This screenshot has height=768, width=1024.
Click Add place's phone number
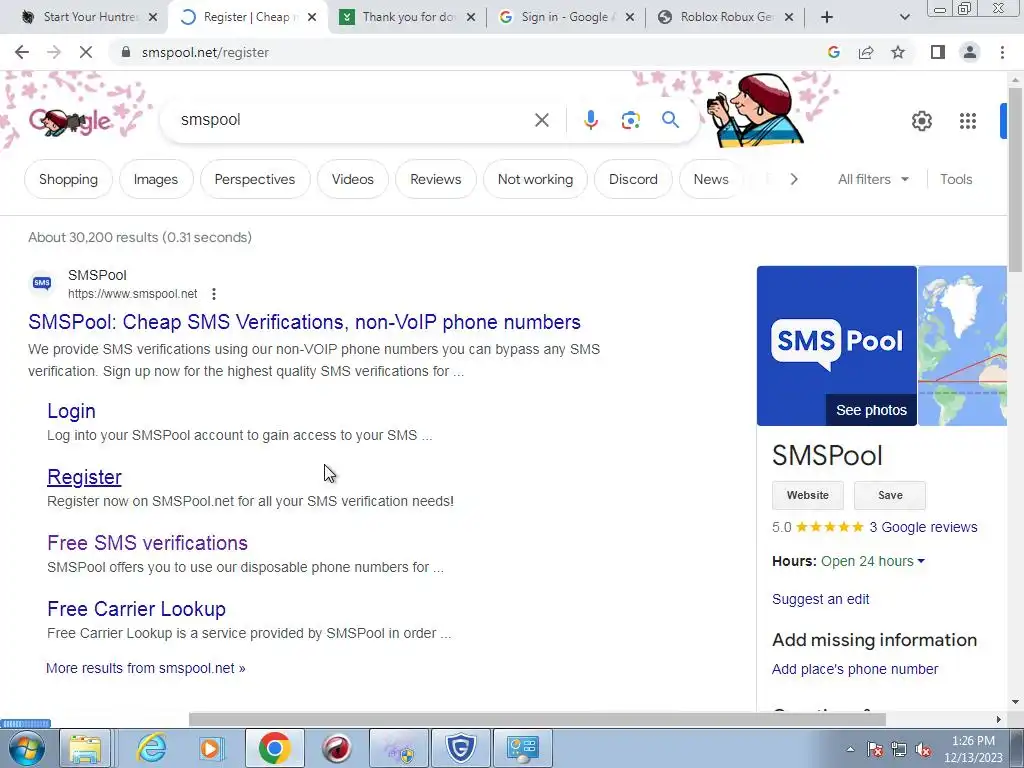coord(855,669)
